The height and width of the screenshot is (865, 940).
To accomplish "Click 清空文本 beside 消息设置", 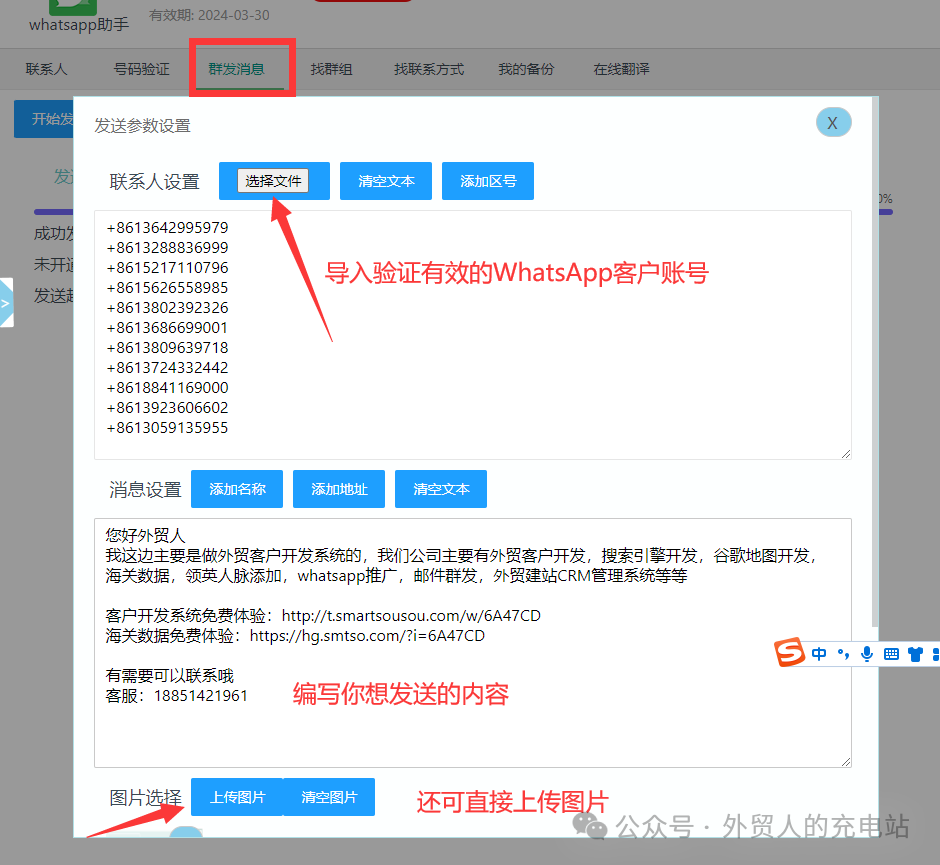I will coord(441,489).
